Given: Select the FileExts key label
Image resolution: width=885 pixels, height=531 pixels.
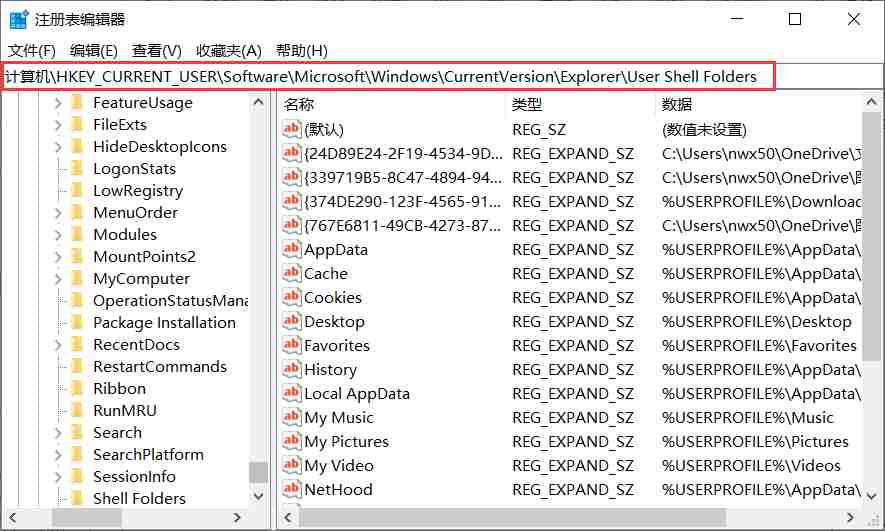Looking at the screenshot, I should 120,125.
